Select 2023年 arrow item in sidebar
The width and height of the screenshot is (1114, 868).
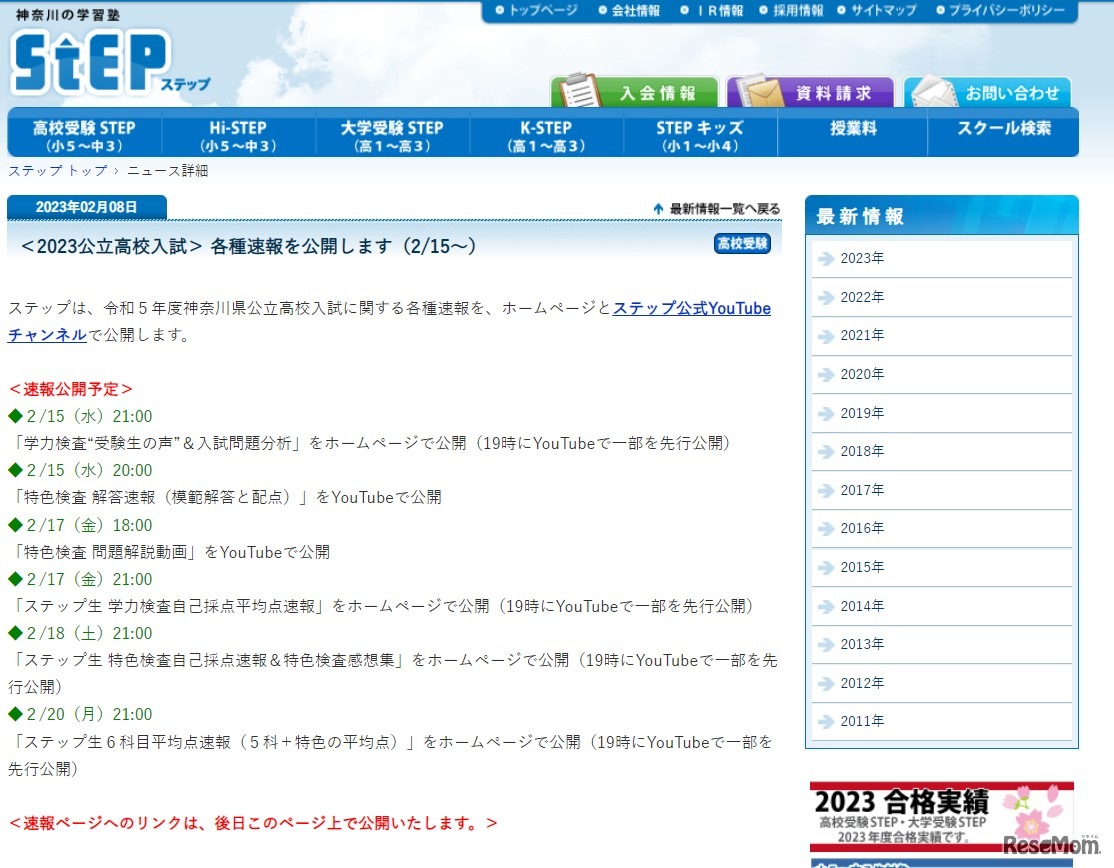click(x=861, y=259)
